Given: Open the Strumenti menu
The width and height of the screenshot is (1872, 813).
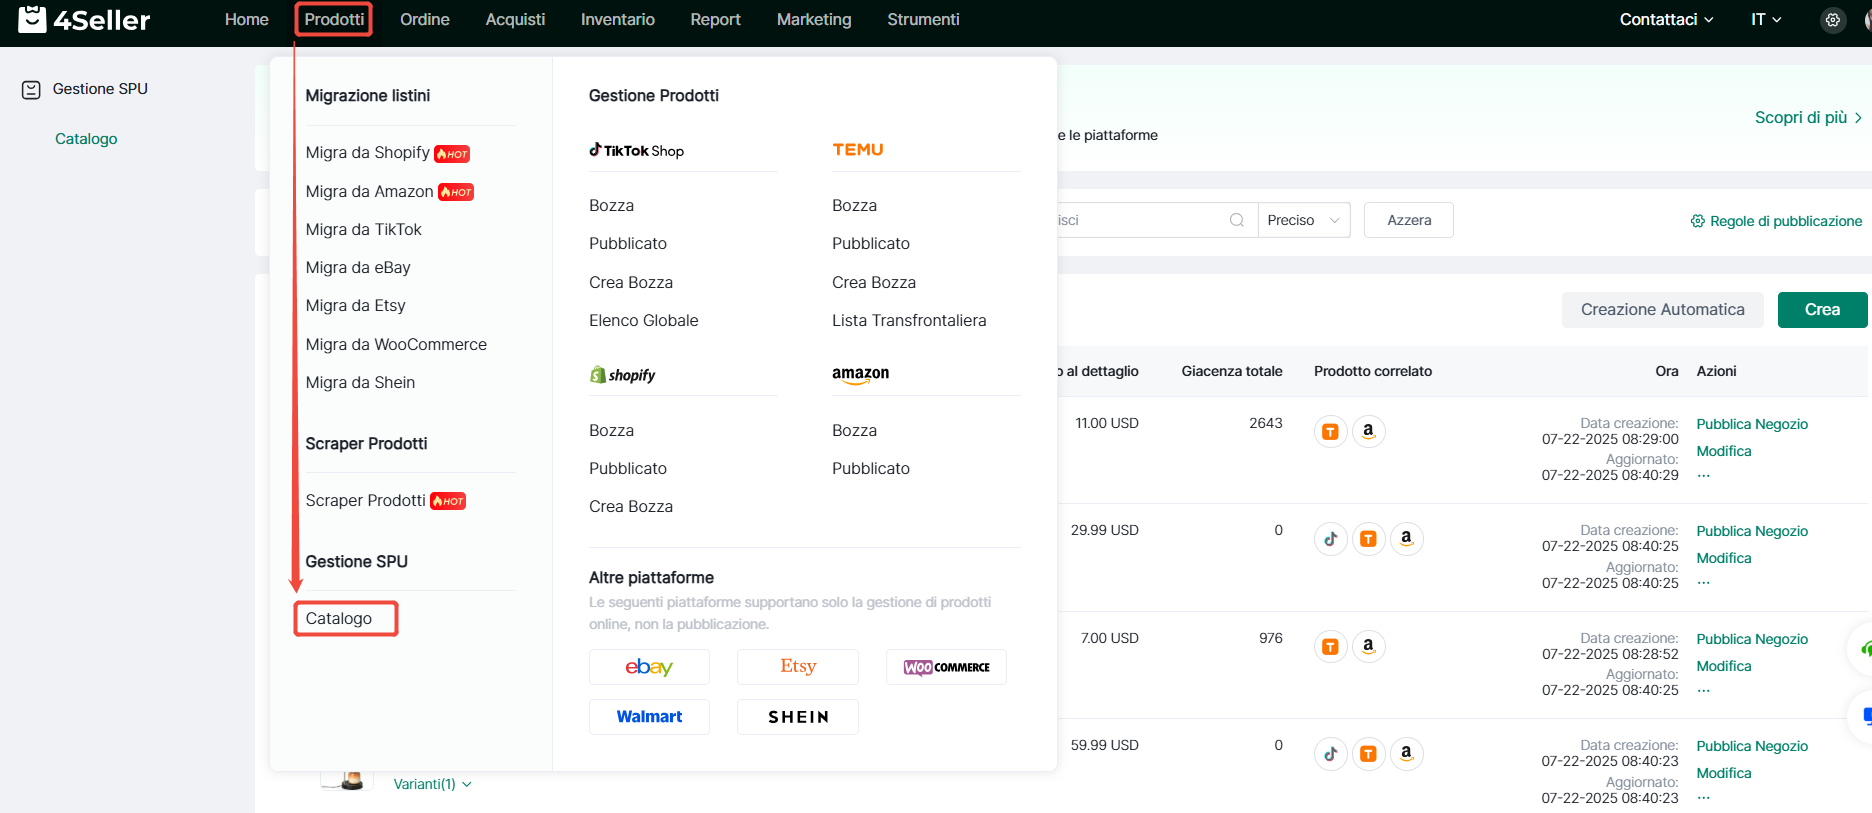Looking at the screenshot, I should pos(923,20).
